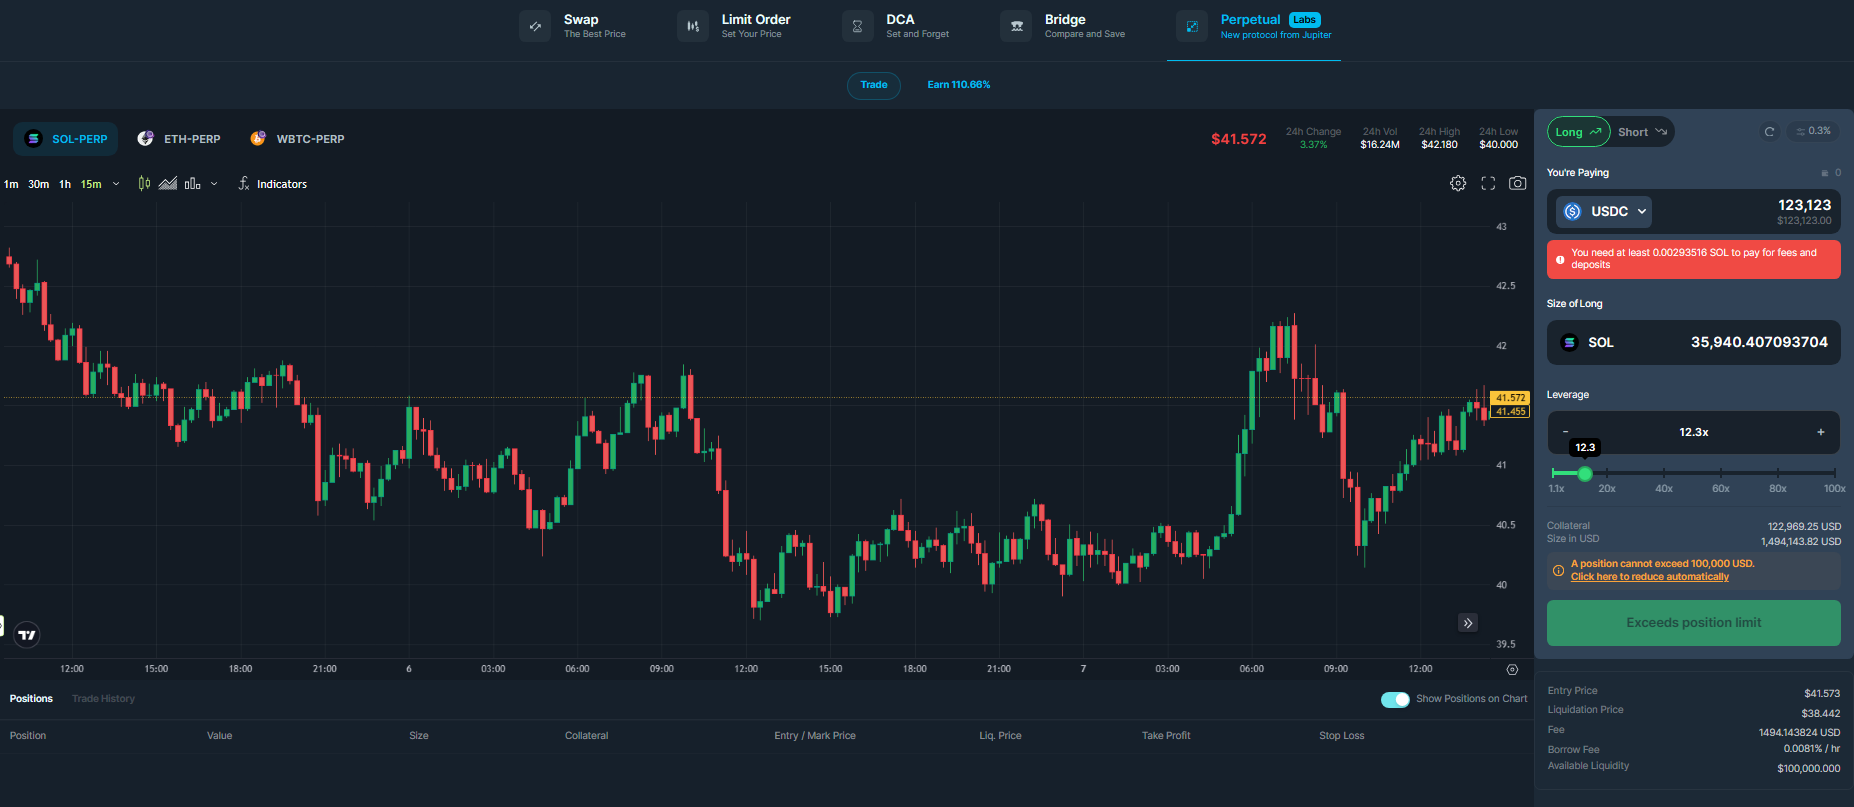Click the SOL size value field
This screenshot has height=807, width=1854.
pos(1759,342)
